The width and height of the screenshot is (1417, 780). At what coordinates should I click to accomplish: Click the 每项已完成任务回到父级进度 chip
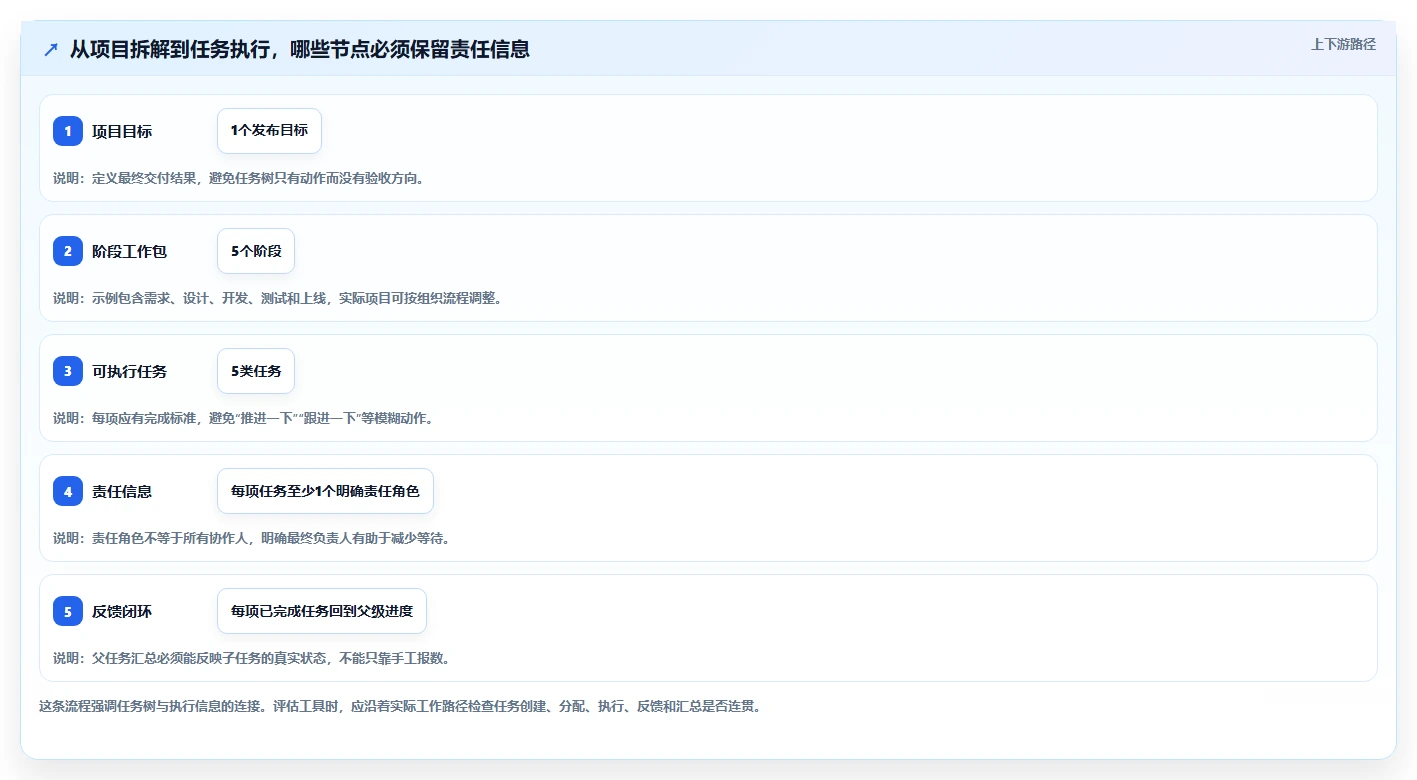[x=322, y=611]
